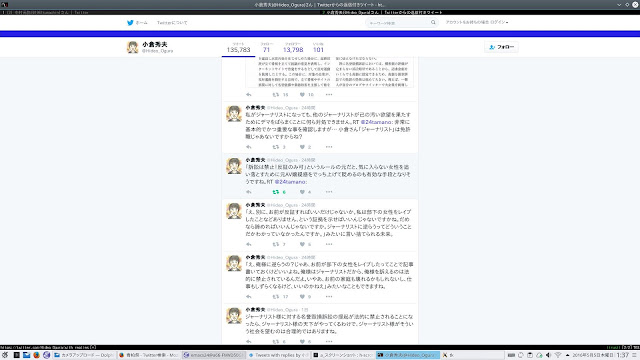
Task: Click the 1:37 clock in taskbar
Action: click(x=622, y=355)
